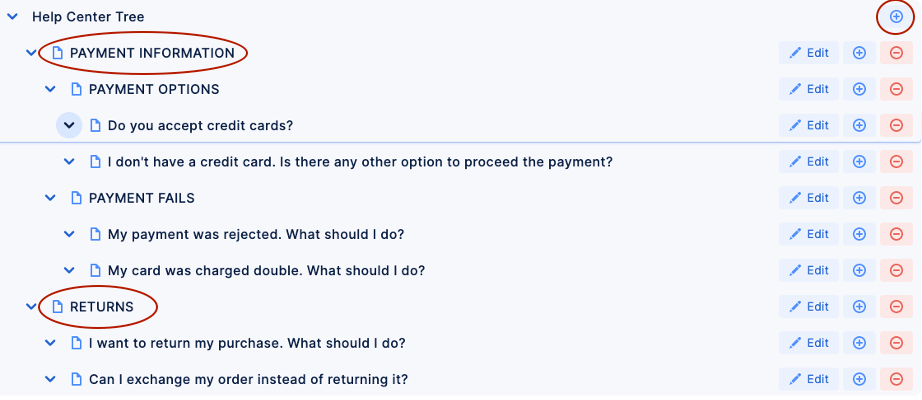Collapse the PAYMENT INFORMATION node

[31, 53]
